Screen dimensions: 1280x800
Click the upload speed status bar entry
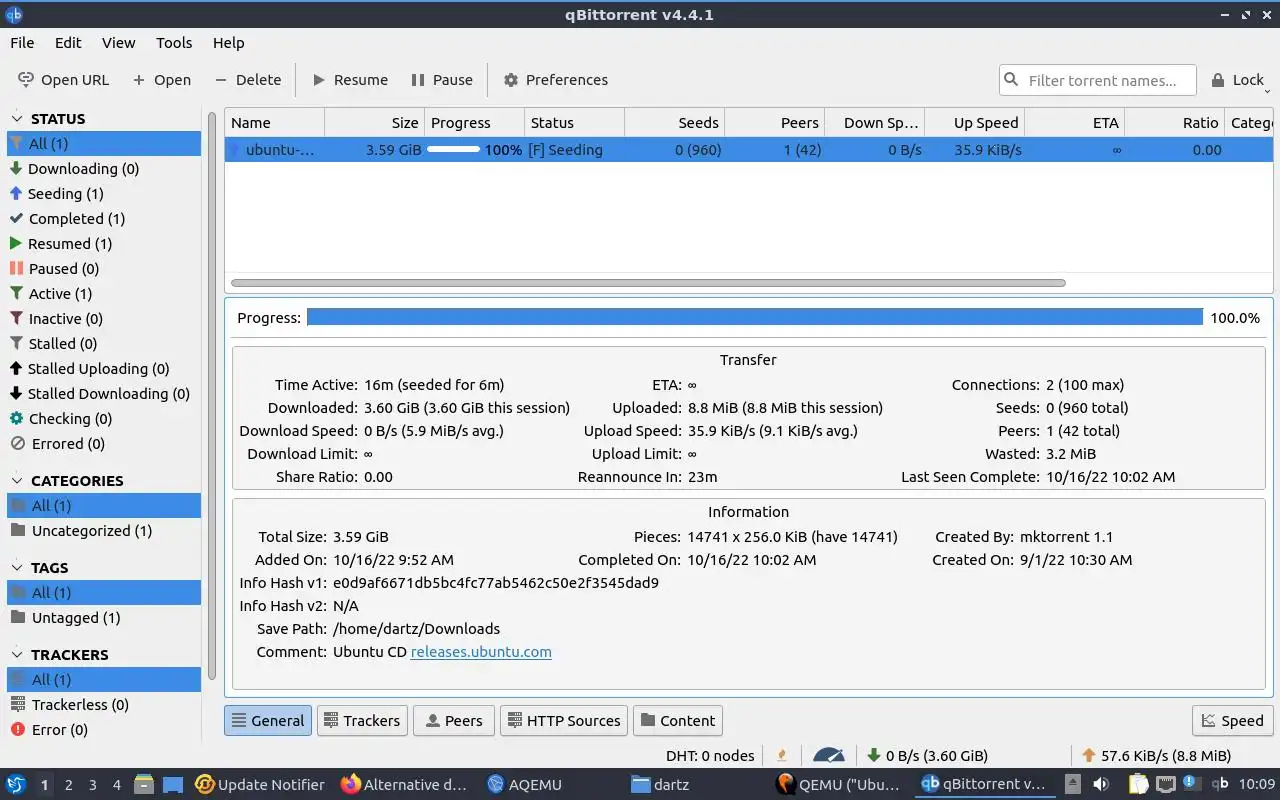point(1157,756)
